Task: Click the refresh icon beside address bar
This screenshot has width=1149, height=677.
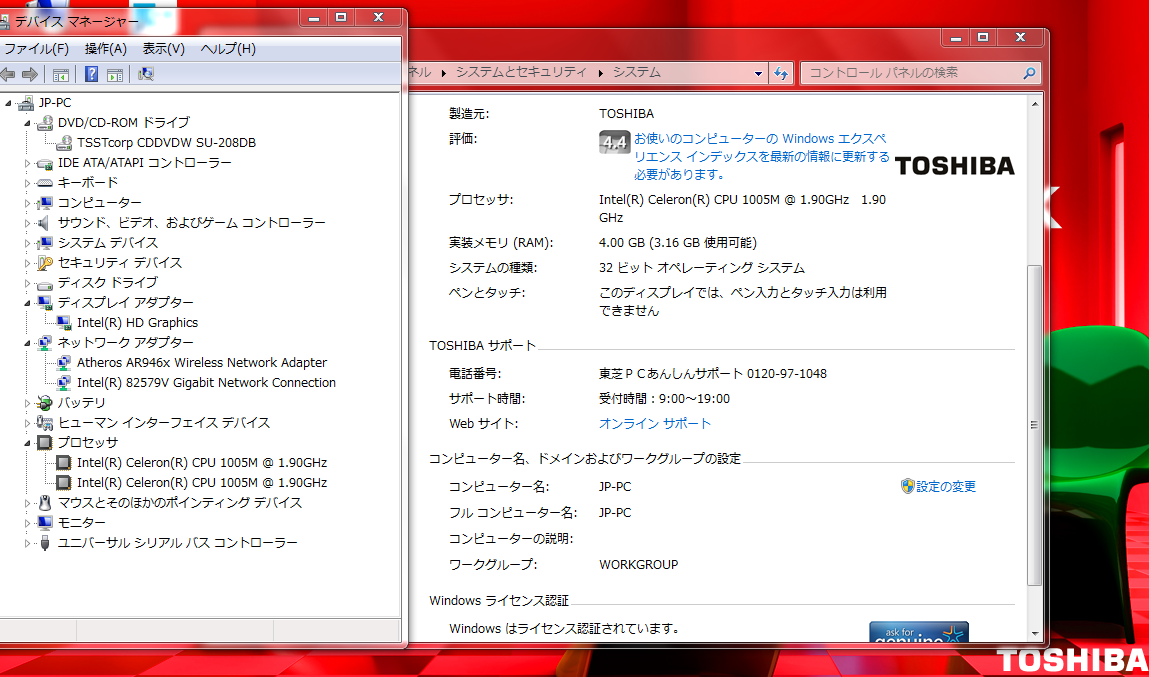Action: (780, 73)
